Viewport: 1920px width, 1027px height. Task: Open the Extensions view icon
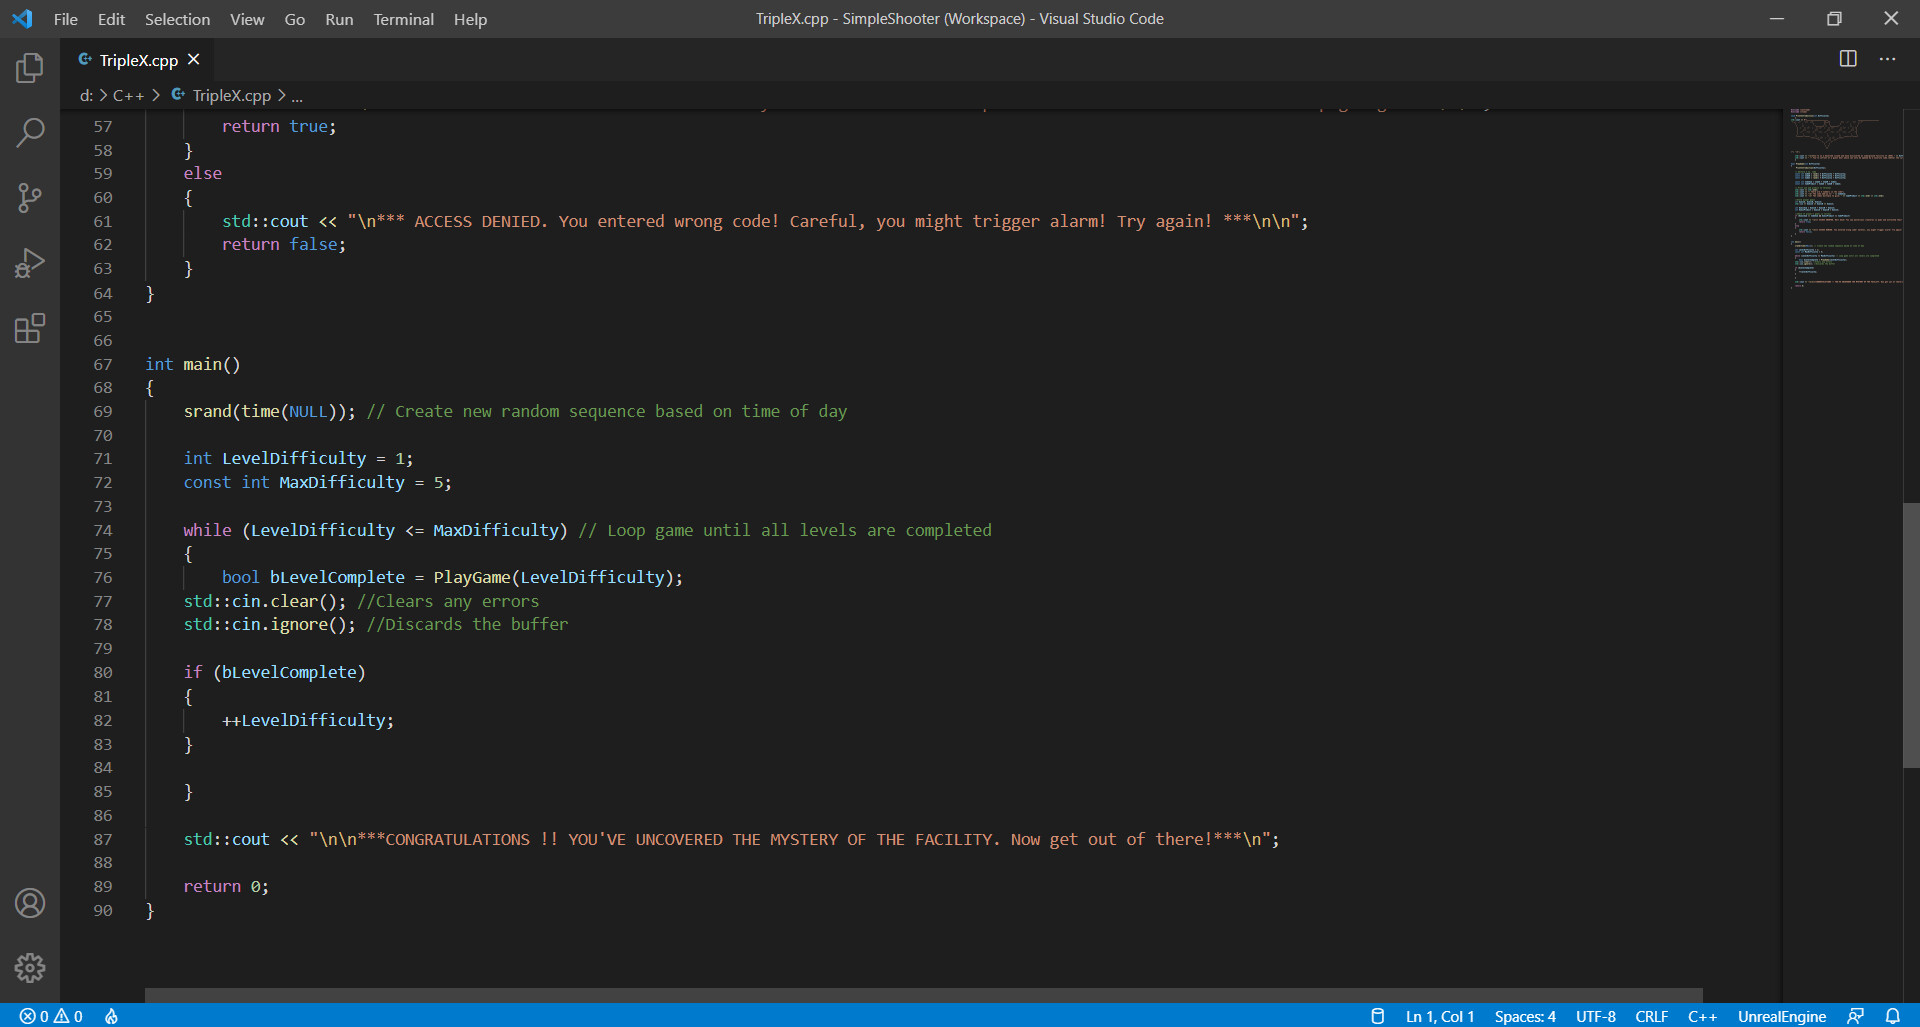click(30, 328)
